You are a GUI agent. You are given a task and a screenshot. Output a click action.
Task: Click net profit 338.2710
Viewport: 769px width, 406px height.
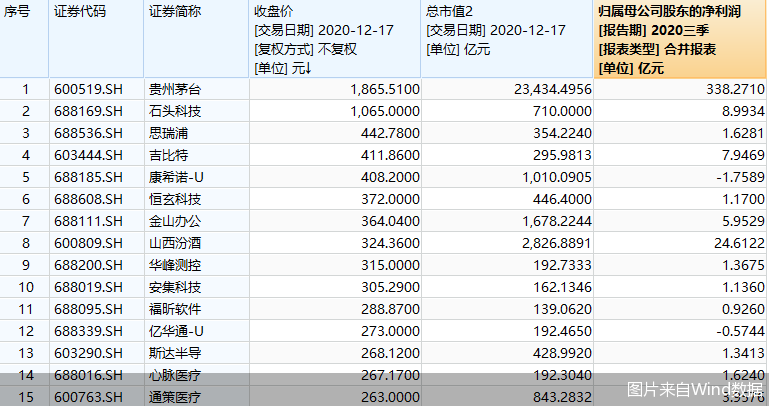735,89
